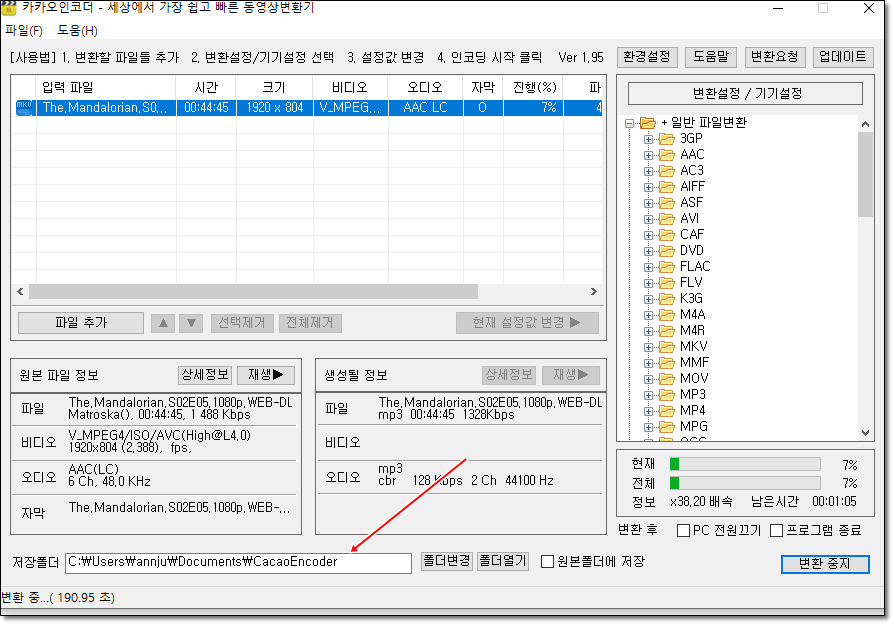Click the 진행(%) column header

coord(534,88)
